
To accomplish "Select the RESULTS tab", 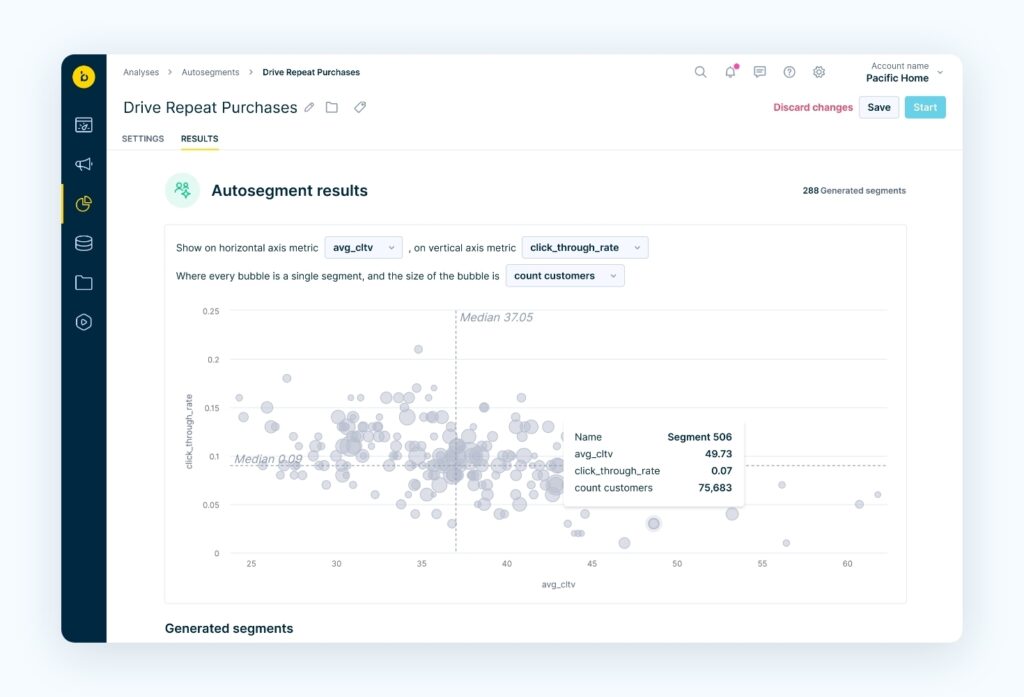I will [199, 139].
